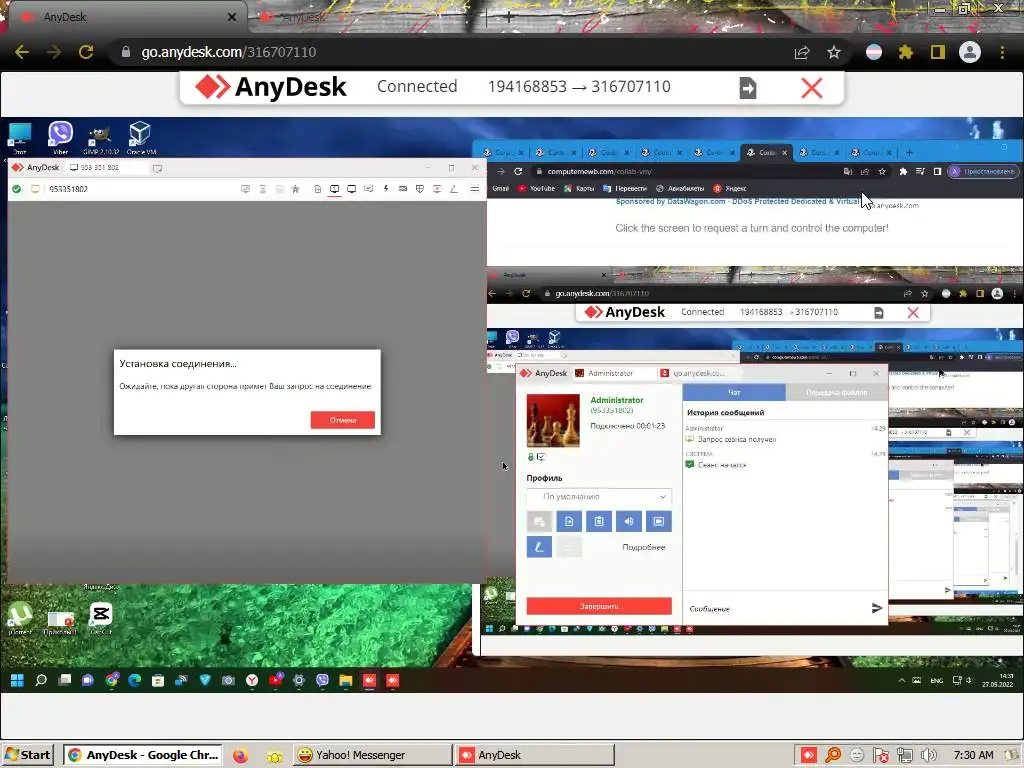
Task: Click the red Завершить button to end session
Action: (599, 606)
